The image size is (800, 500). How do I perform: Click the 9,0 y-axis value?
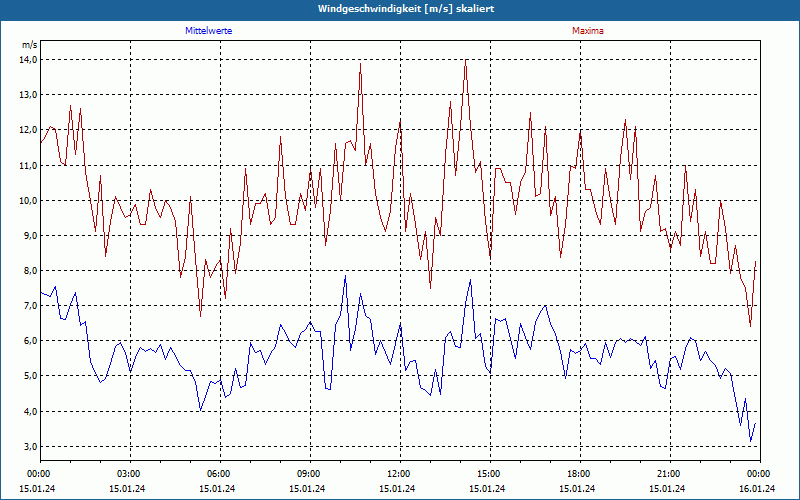pyautogui.click(x=31, y=236)
